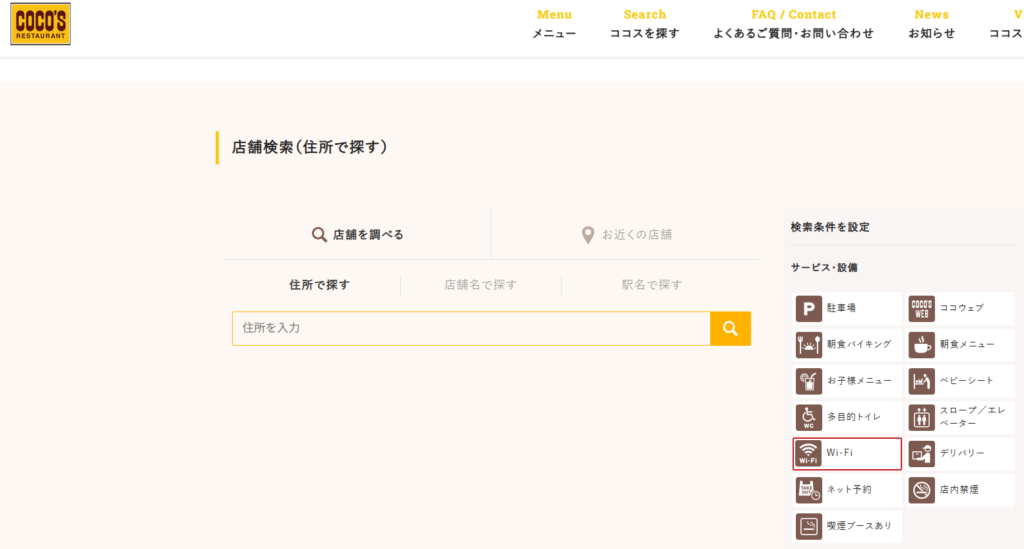Toggle the ネット予約 take-out icon
Image resolution: width=1024 pixels, height=549 pixels.
(x=808, y=490)
